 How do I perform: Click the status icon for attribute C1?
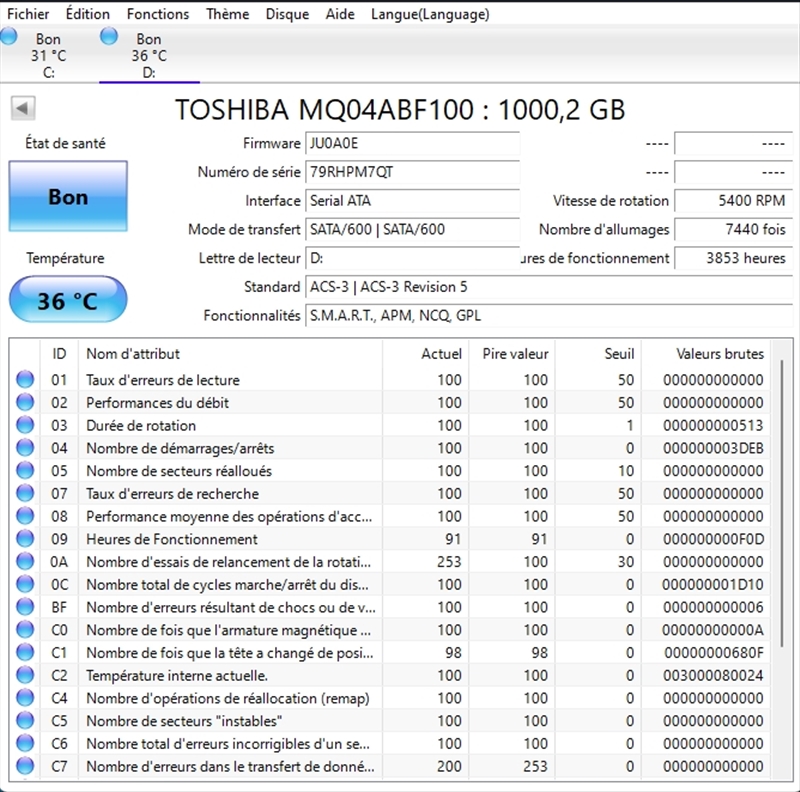(25, 652)
